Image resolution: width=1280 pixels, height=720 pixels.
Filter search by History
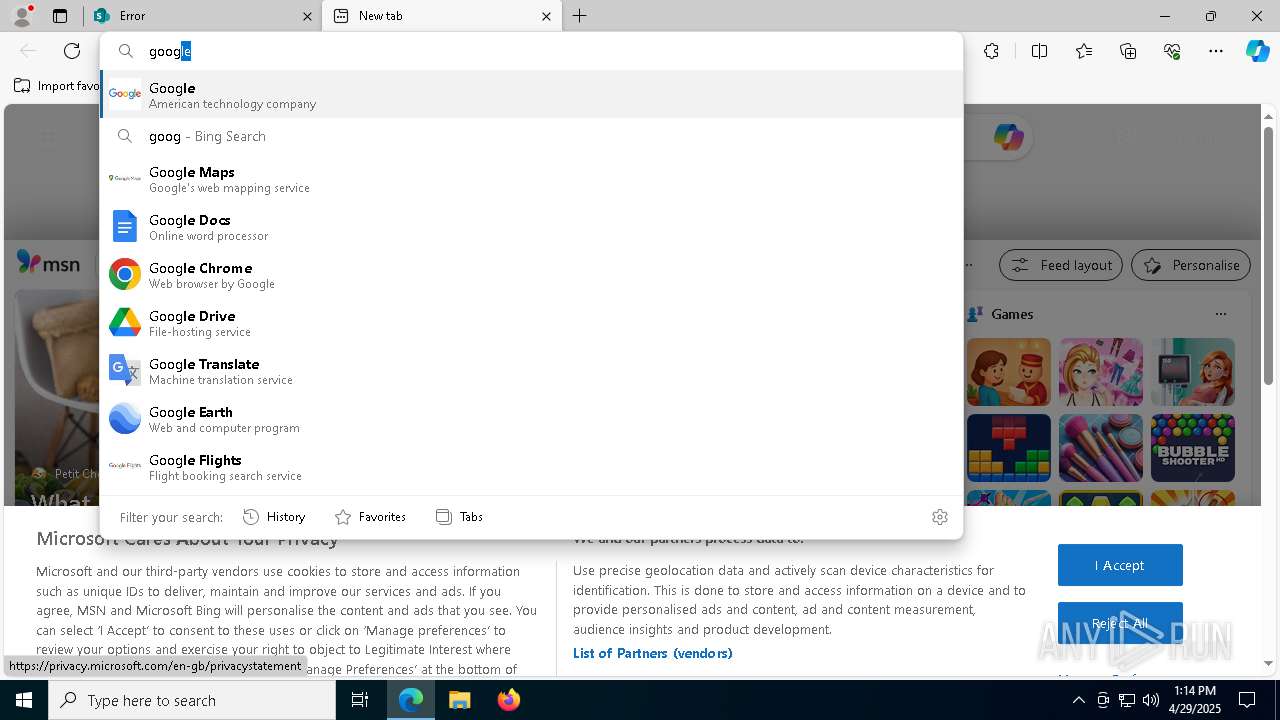[274, 517]
